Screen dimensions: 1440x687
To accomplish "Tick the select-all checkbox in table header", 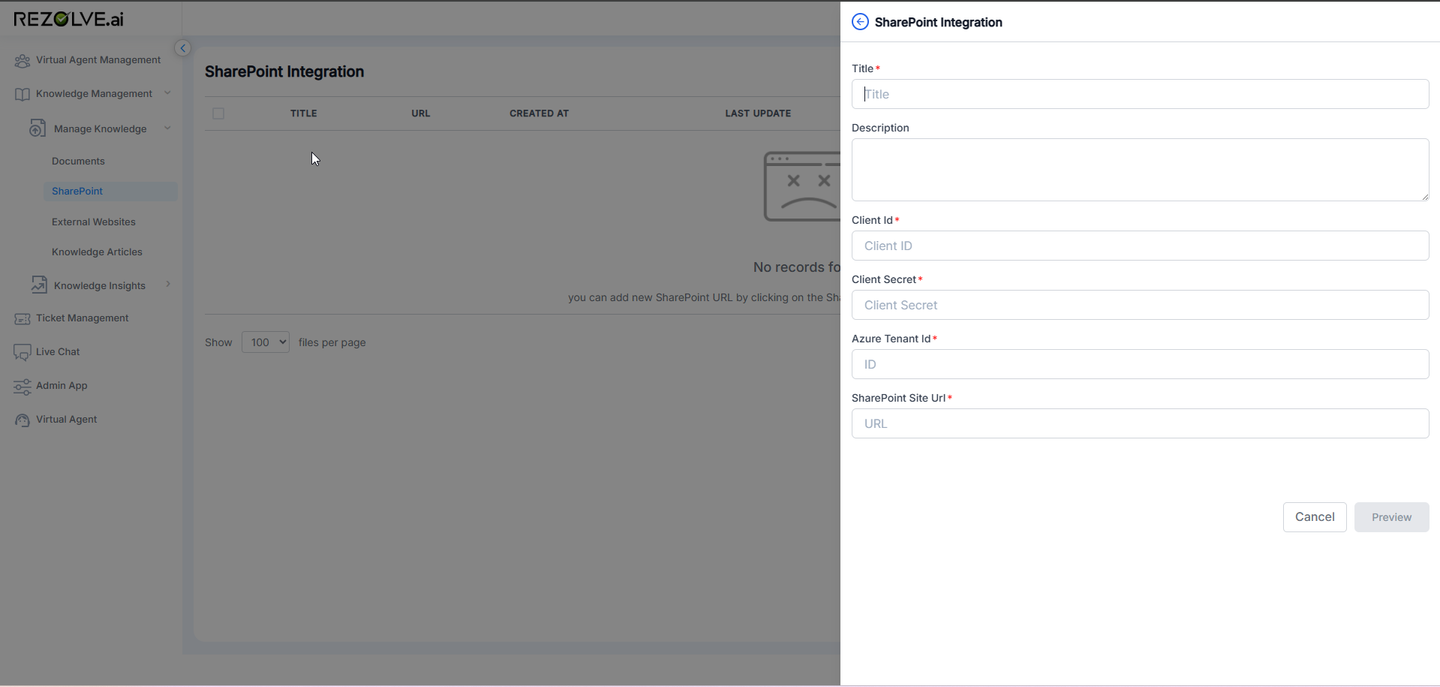I will [218, 114].
